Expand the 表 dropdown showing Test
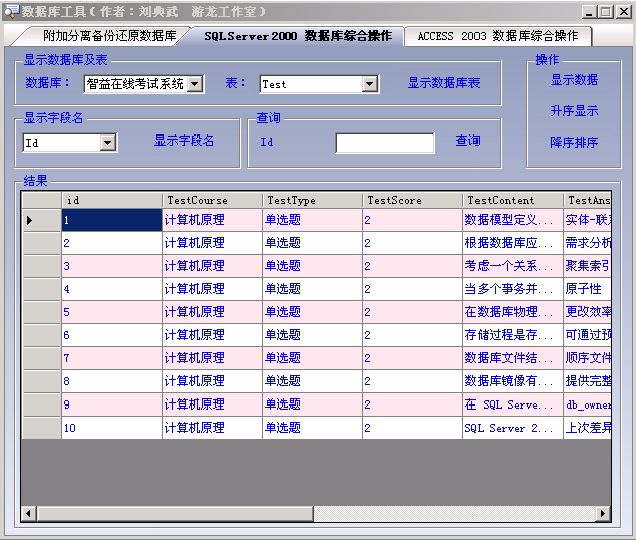The height and width of the screenshot is (540, 636). pos(369,84)
